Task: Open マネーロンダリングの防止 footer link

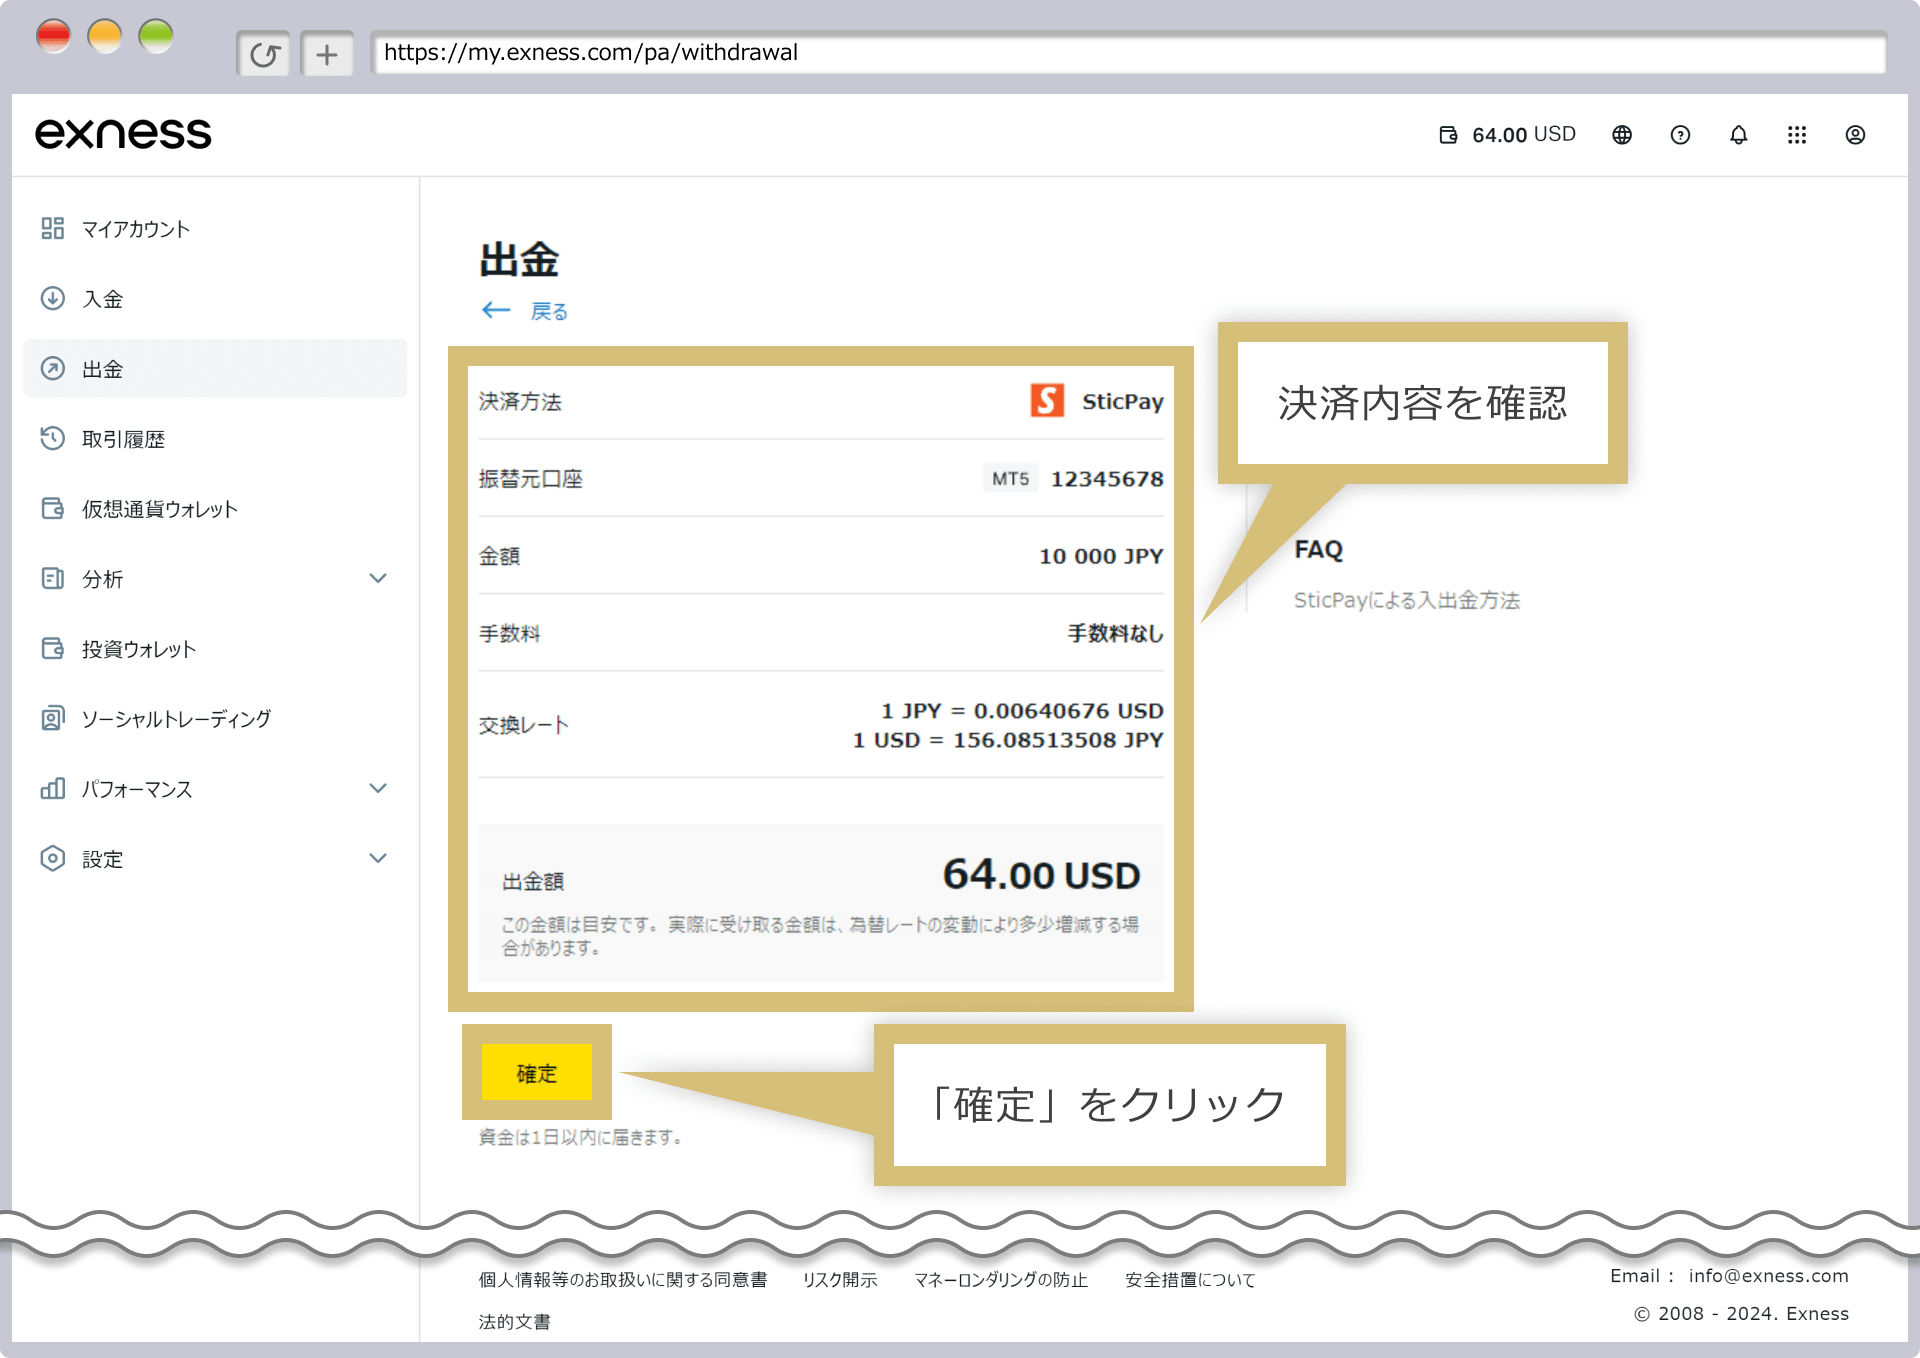Action: coord(1000,1280)
